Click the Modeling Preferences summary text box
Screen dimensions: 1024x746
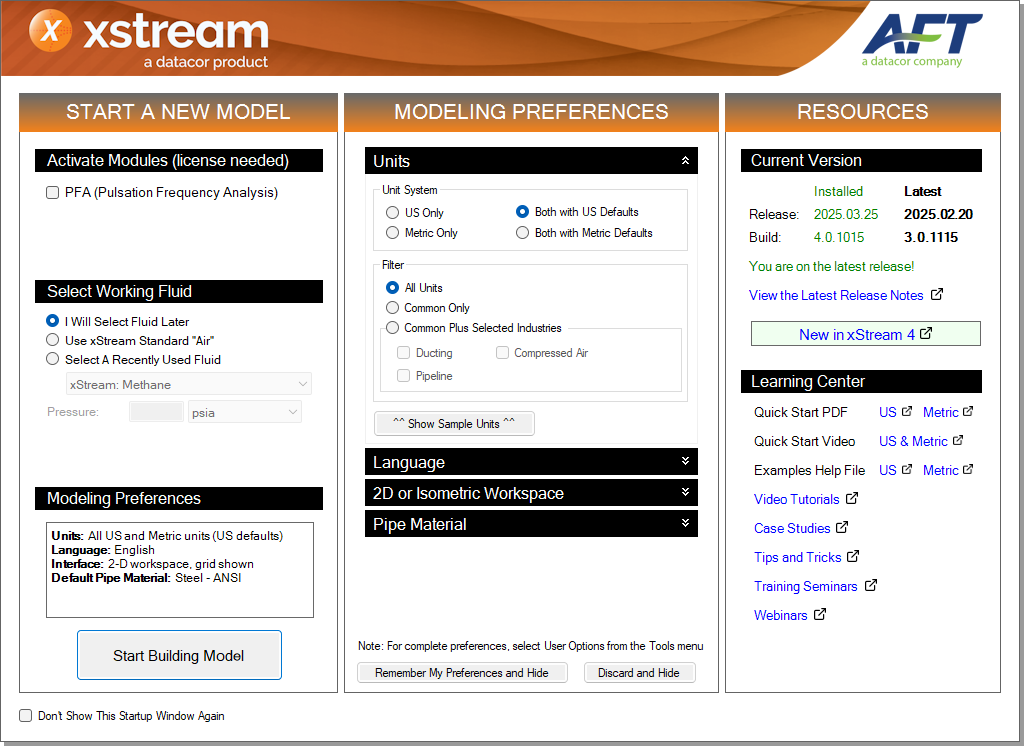tap(180, 570)
